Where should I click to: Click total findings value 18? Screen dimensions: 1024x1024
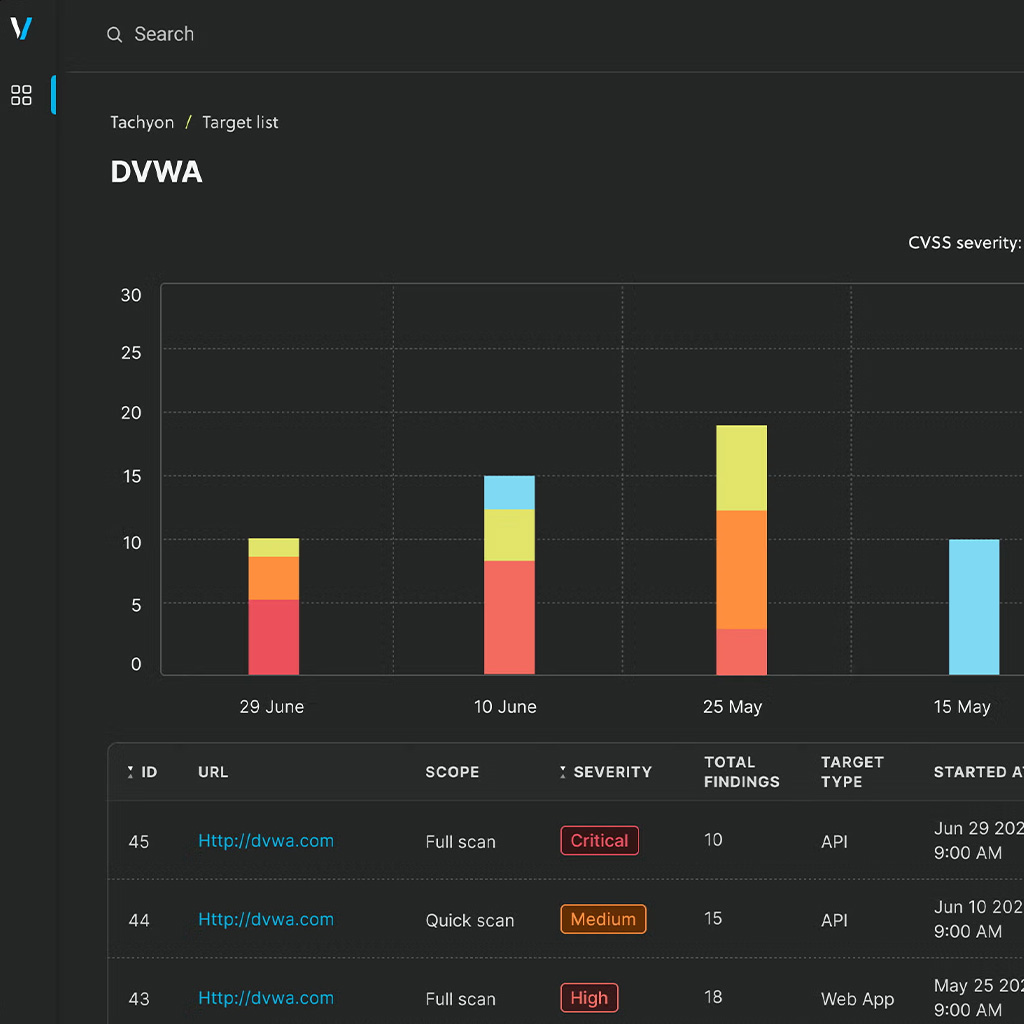pos(713,997)
